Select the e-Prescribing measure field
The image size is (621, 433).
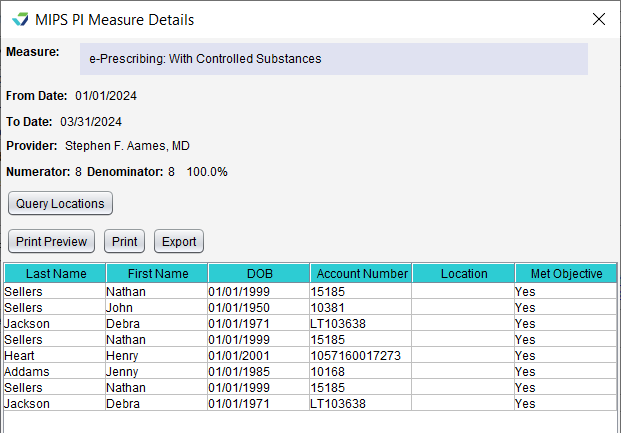coord(334,59)
